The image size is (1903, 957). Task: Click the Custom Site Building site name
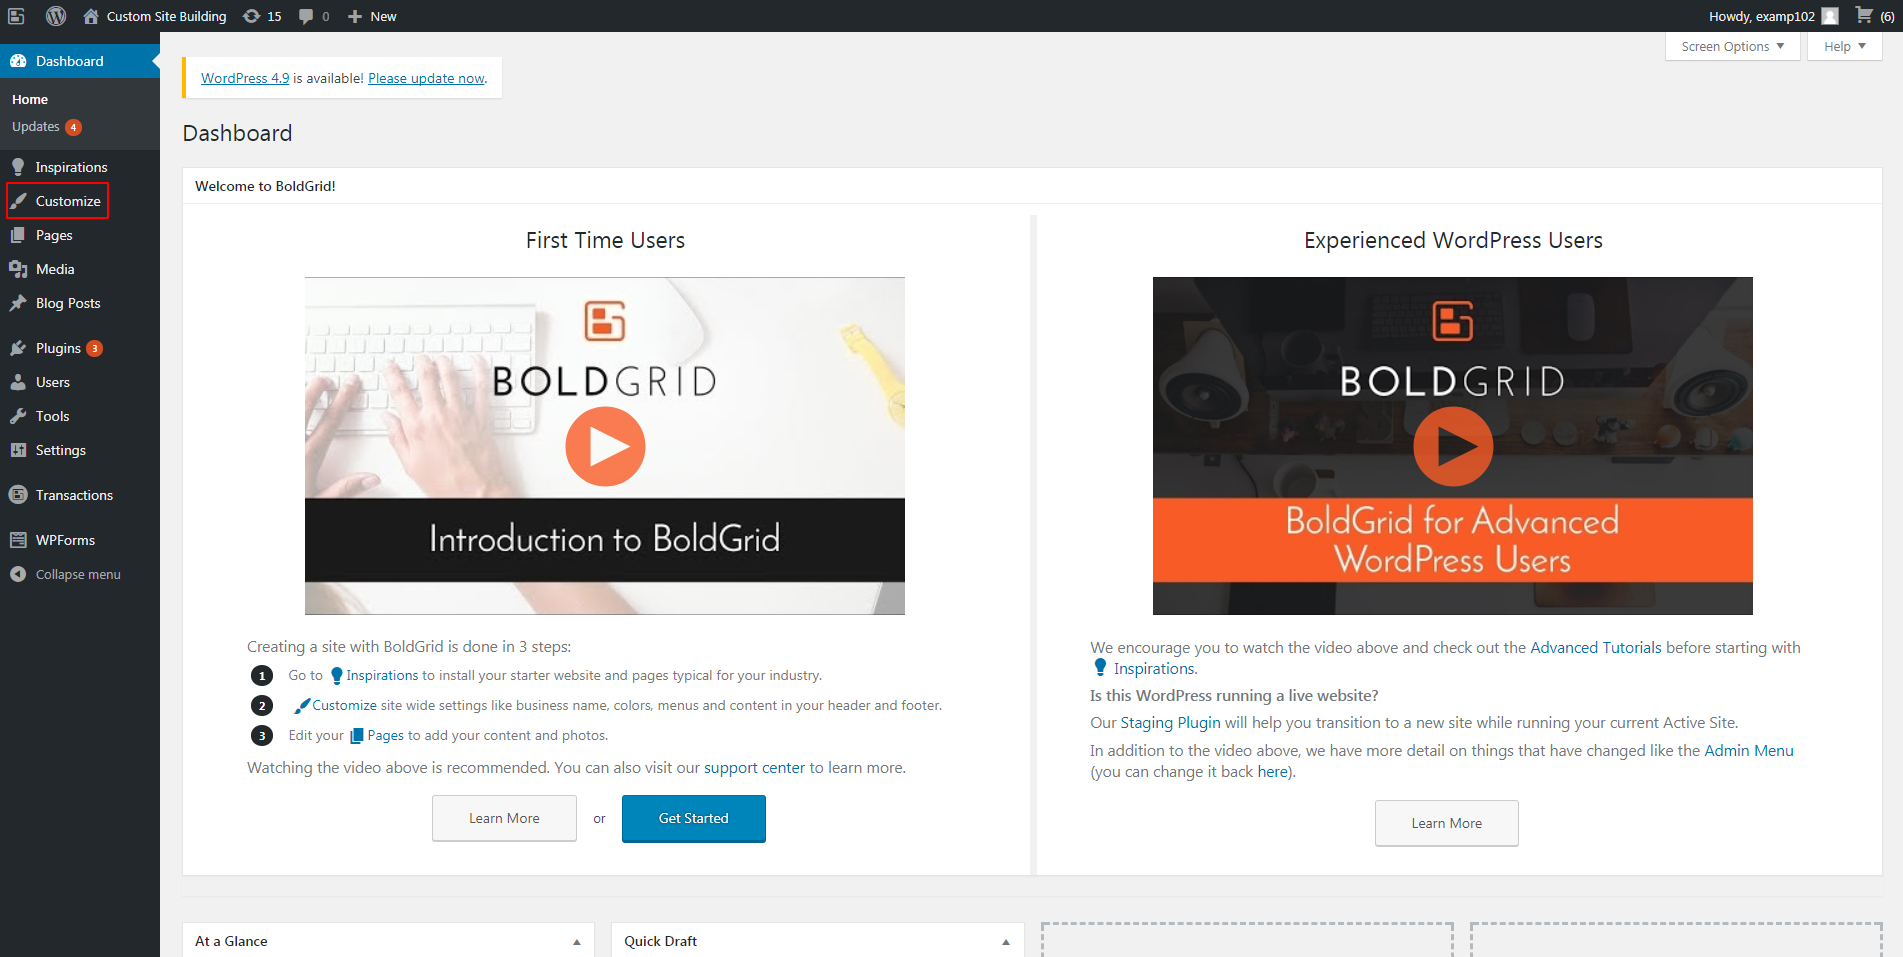(166, 16)
